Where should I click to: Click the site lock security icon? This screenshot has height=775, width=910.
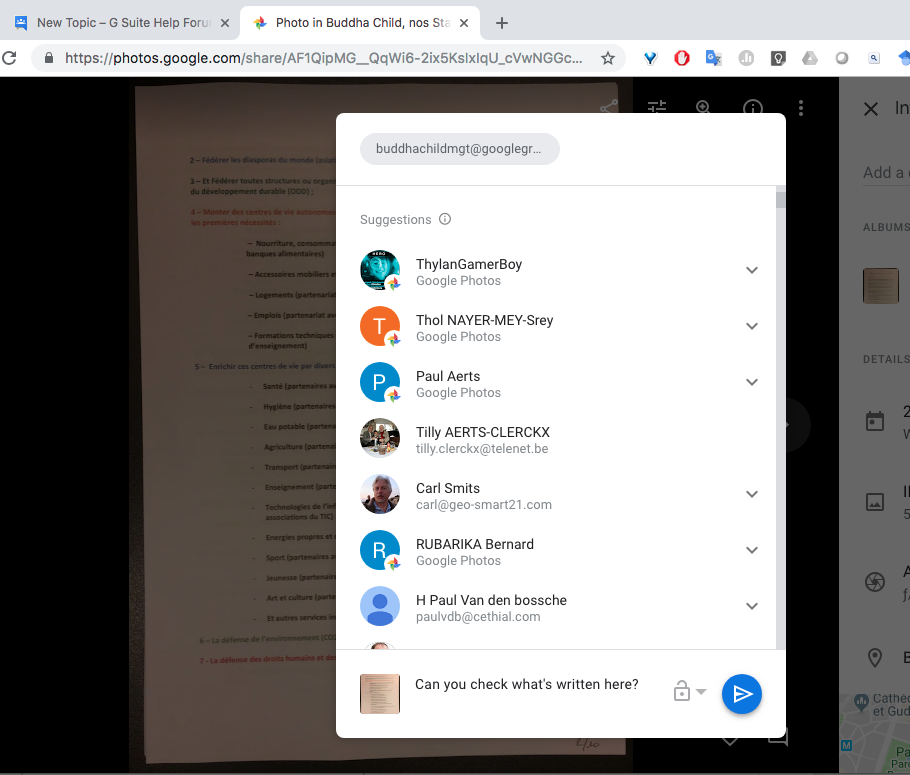click(49, 58)
